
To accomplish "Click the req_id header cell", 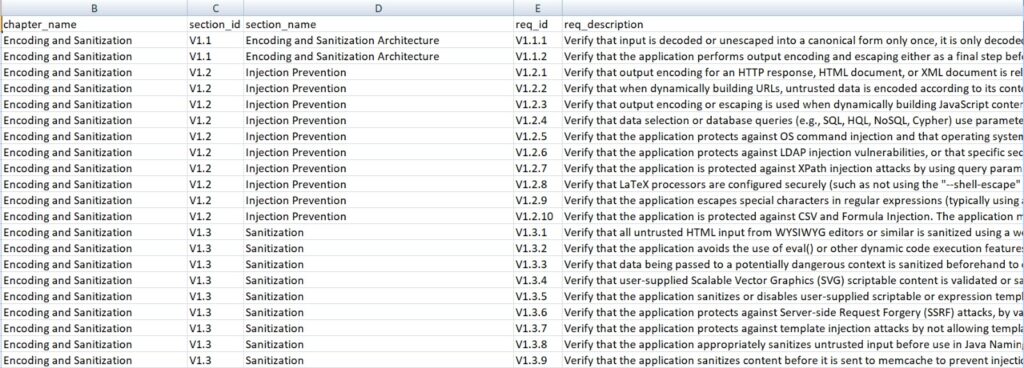I will 537,24.
